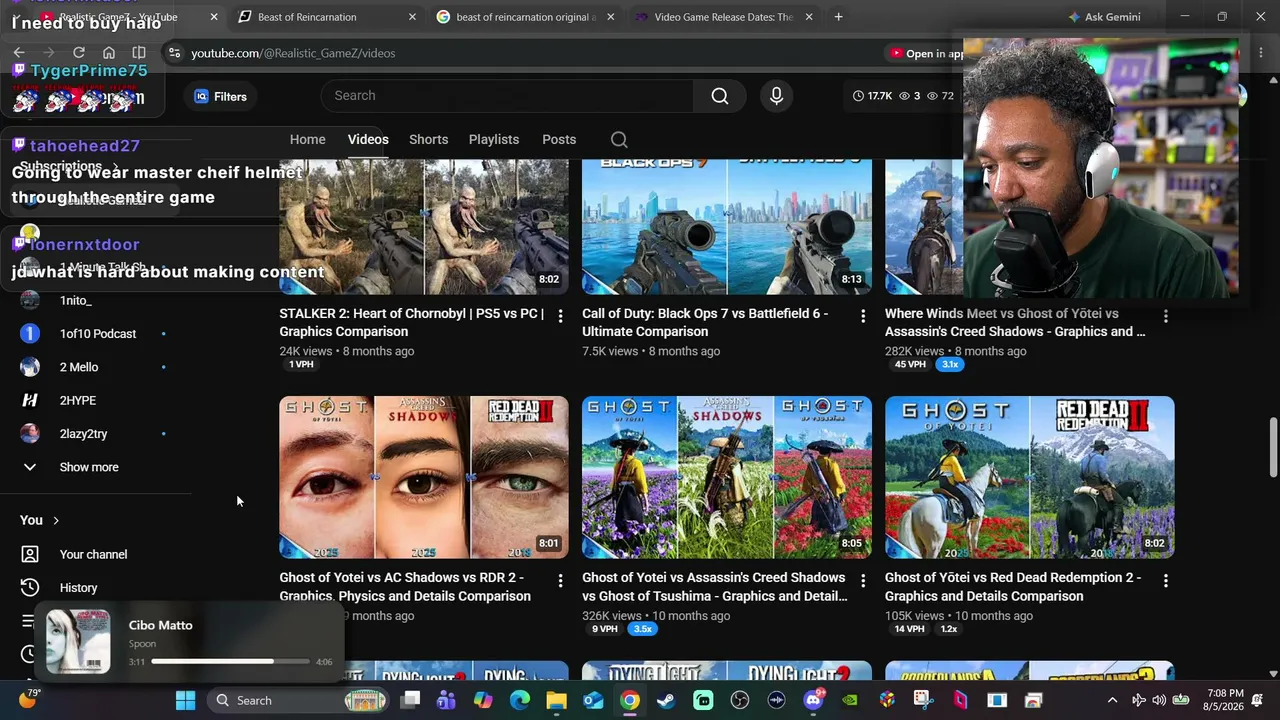Open the Playlists channel tab
Image resolution: width=1280 pixels, height=720 pixels.
click(x=494, y=140)
